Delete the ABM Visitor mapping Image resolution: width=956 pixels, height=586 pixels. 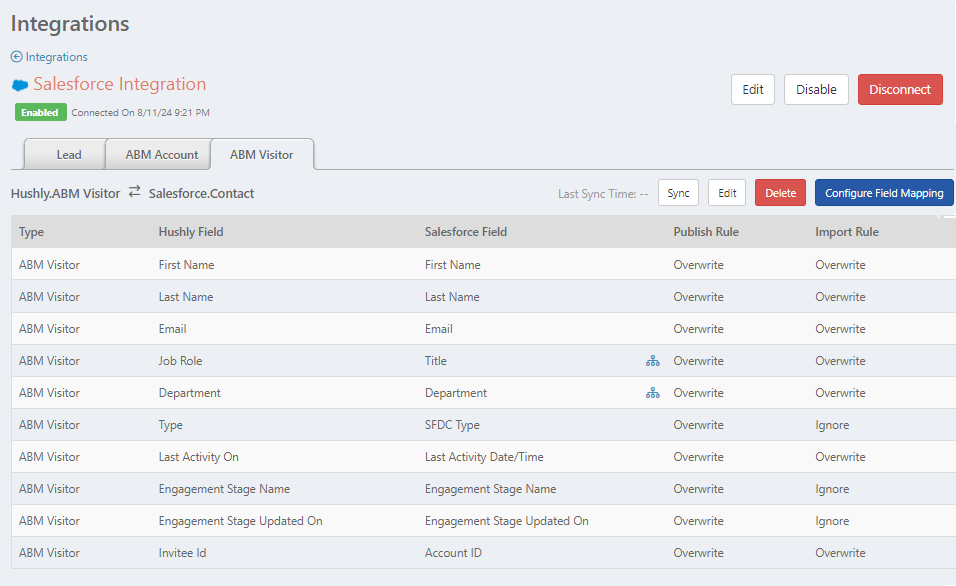tap(780, 193)
